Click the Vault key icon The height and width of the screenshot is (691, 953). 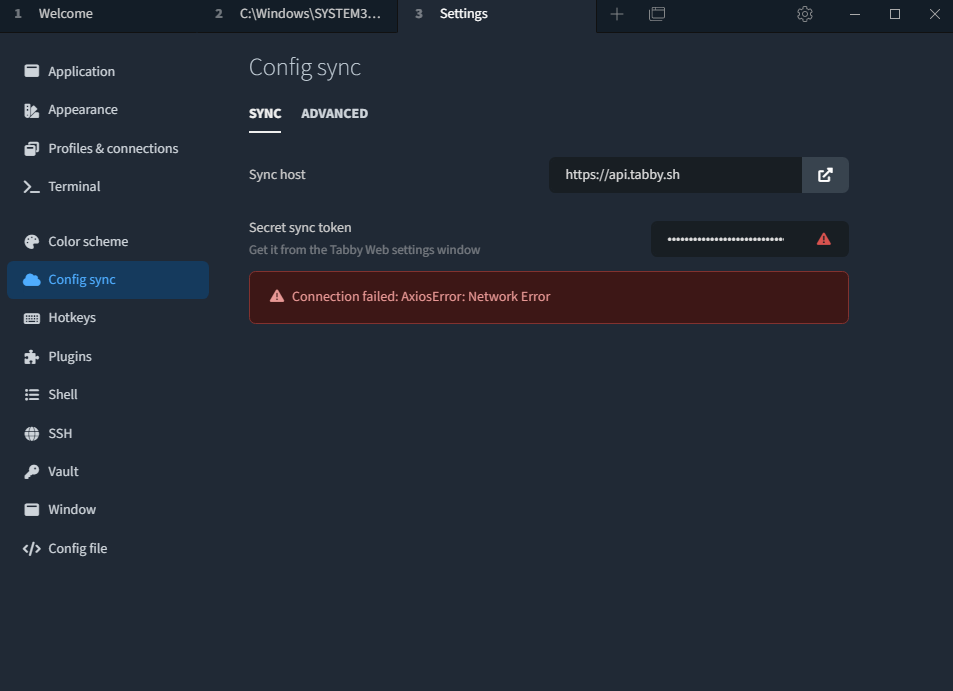point(32,472)
